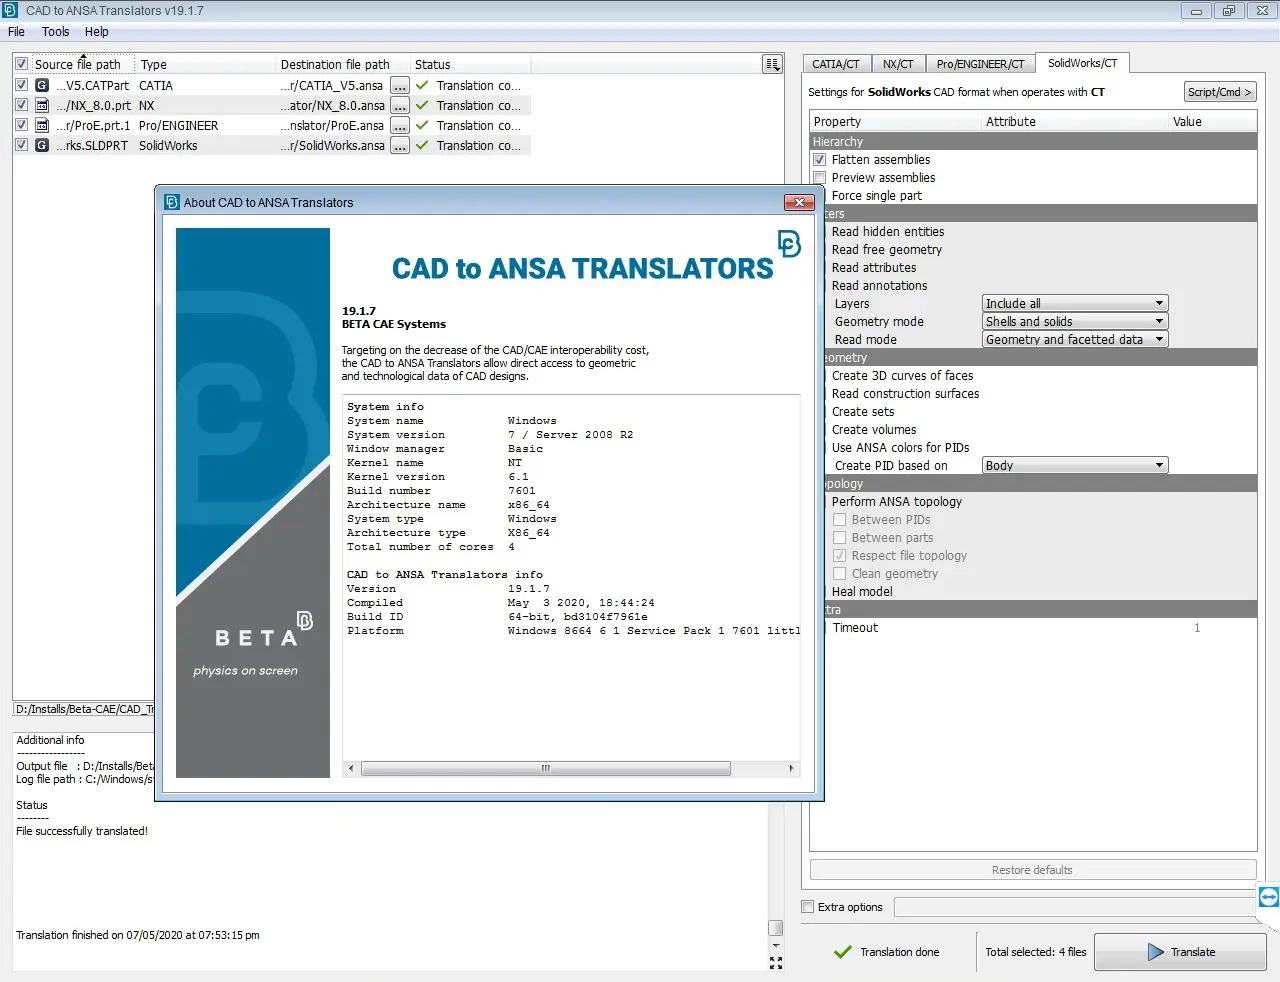Switch to the CATIA/CT tab
This screenshot has width=1280, height=982.
coord(836,64)
